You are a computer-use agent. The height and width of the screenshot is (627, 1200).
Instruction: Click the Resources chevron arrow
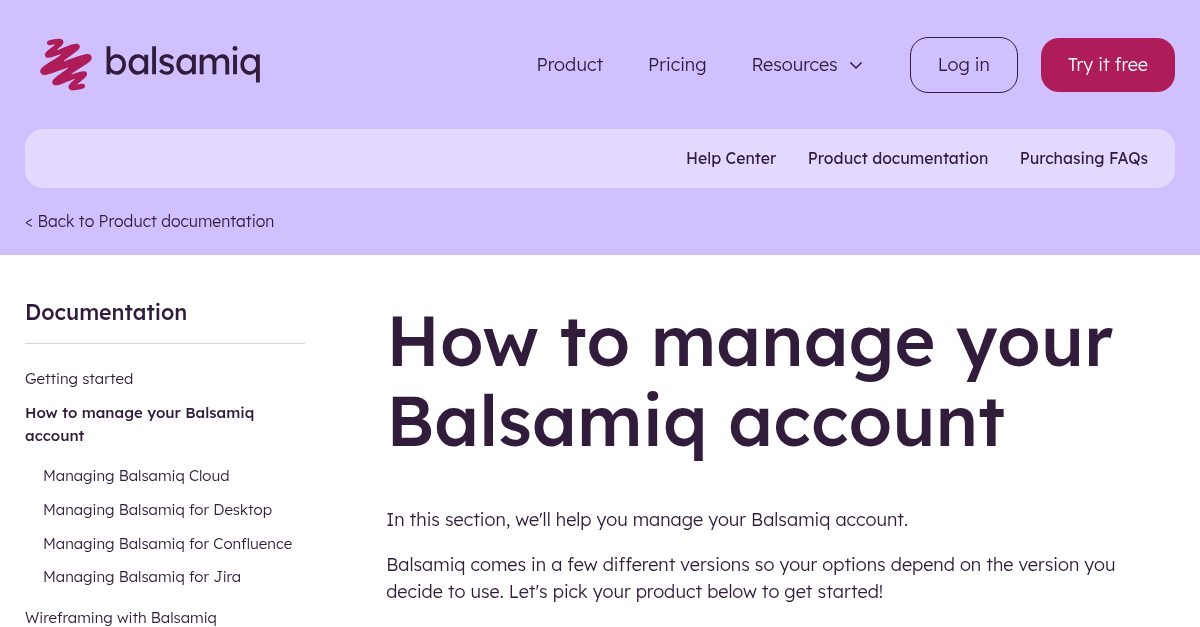(x=856, y=65)
